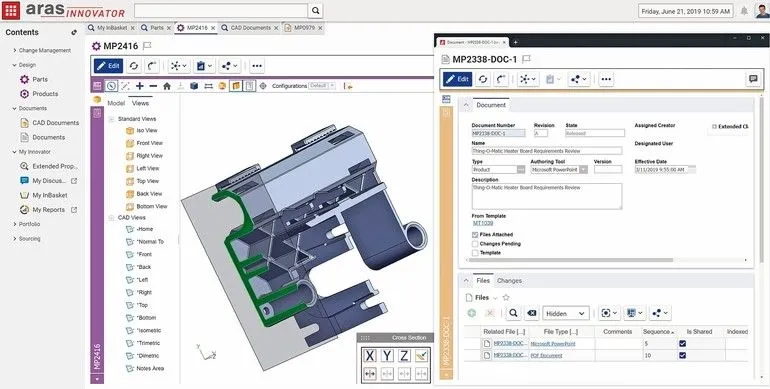Open the discussion icon in document toolbar

point(753,79)
